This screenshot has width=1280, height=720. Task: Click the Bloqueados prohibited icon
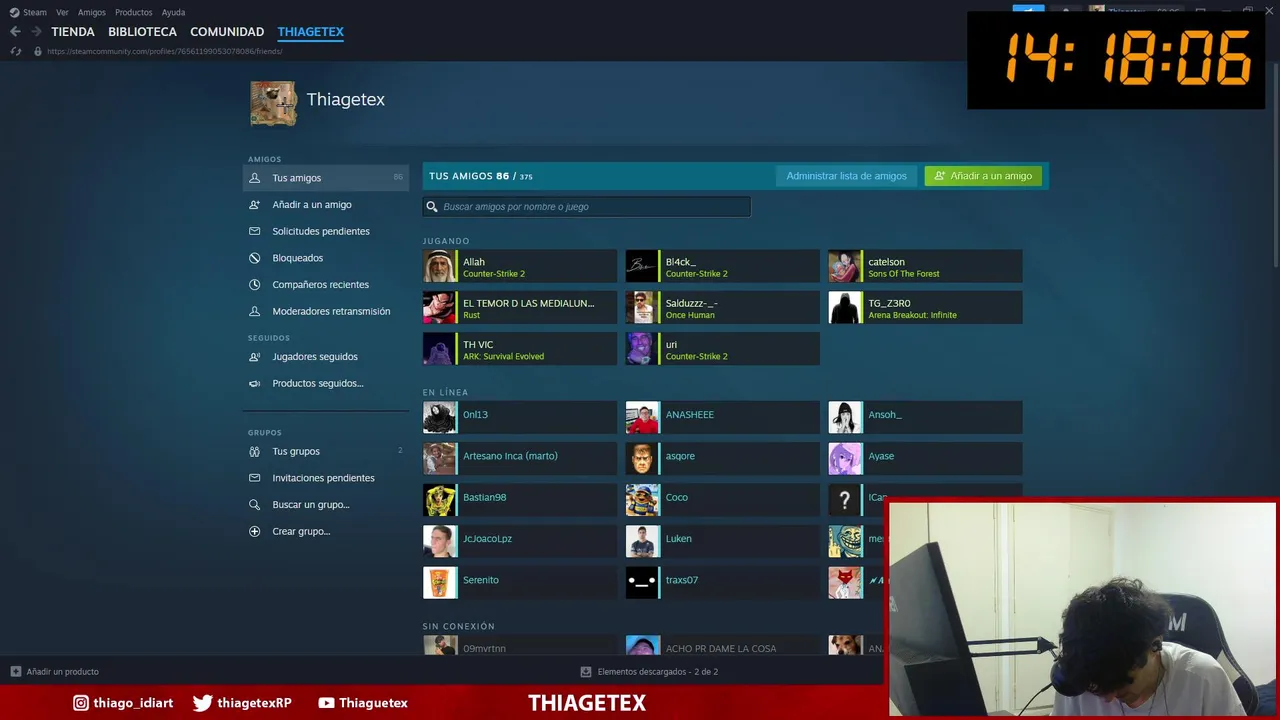[254, 258]
